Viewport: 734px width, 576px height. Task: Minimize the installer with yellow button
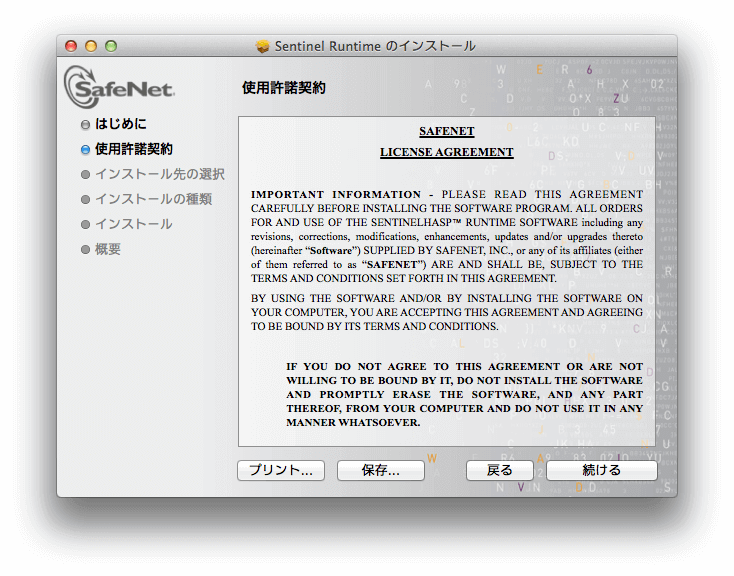point(91,46)
